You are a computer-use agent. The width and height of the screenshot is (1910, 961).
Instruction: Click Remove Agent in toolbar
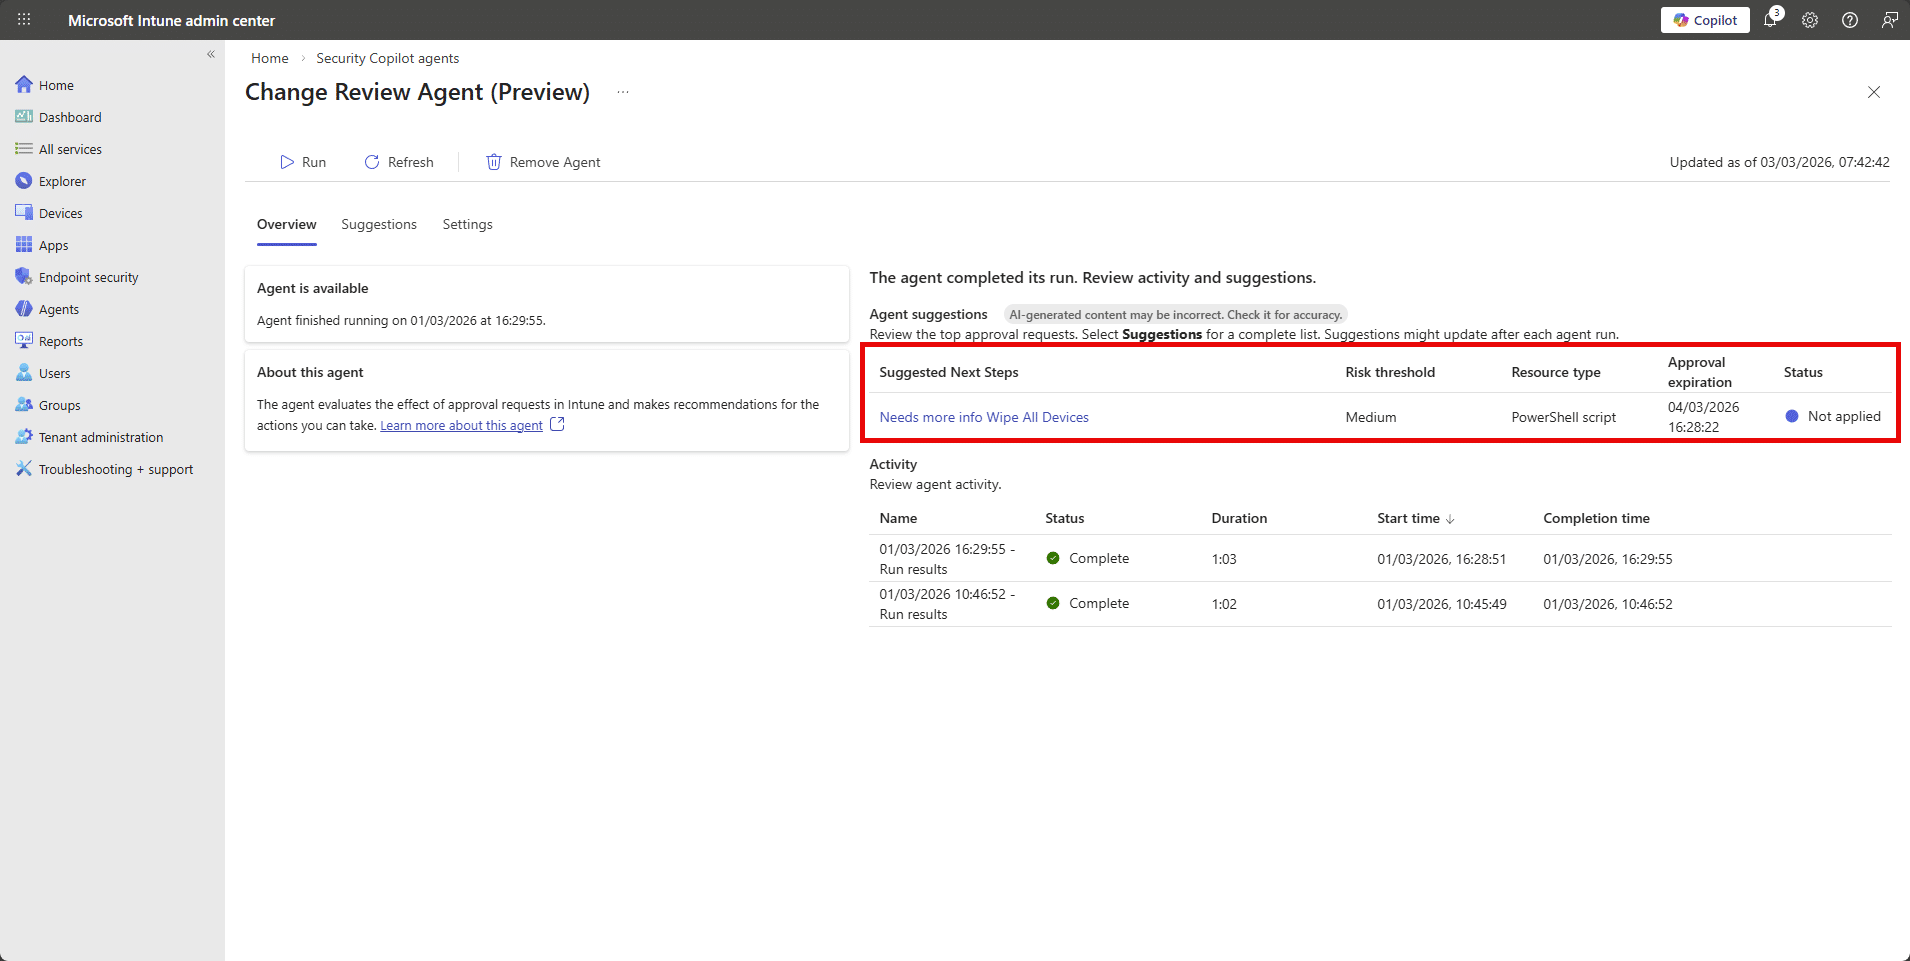click(x=543, y=162)
